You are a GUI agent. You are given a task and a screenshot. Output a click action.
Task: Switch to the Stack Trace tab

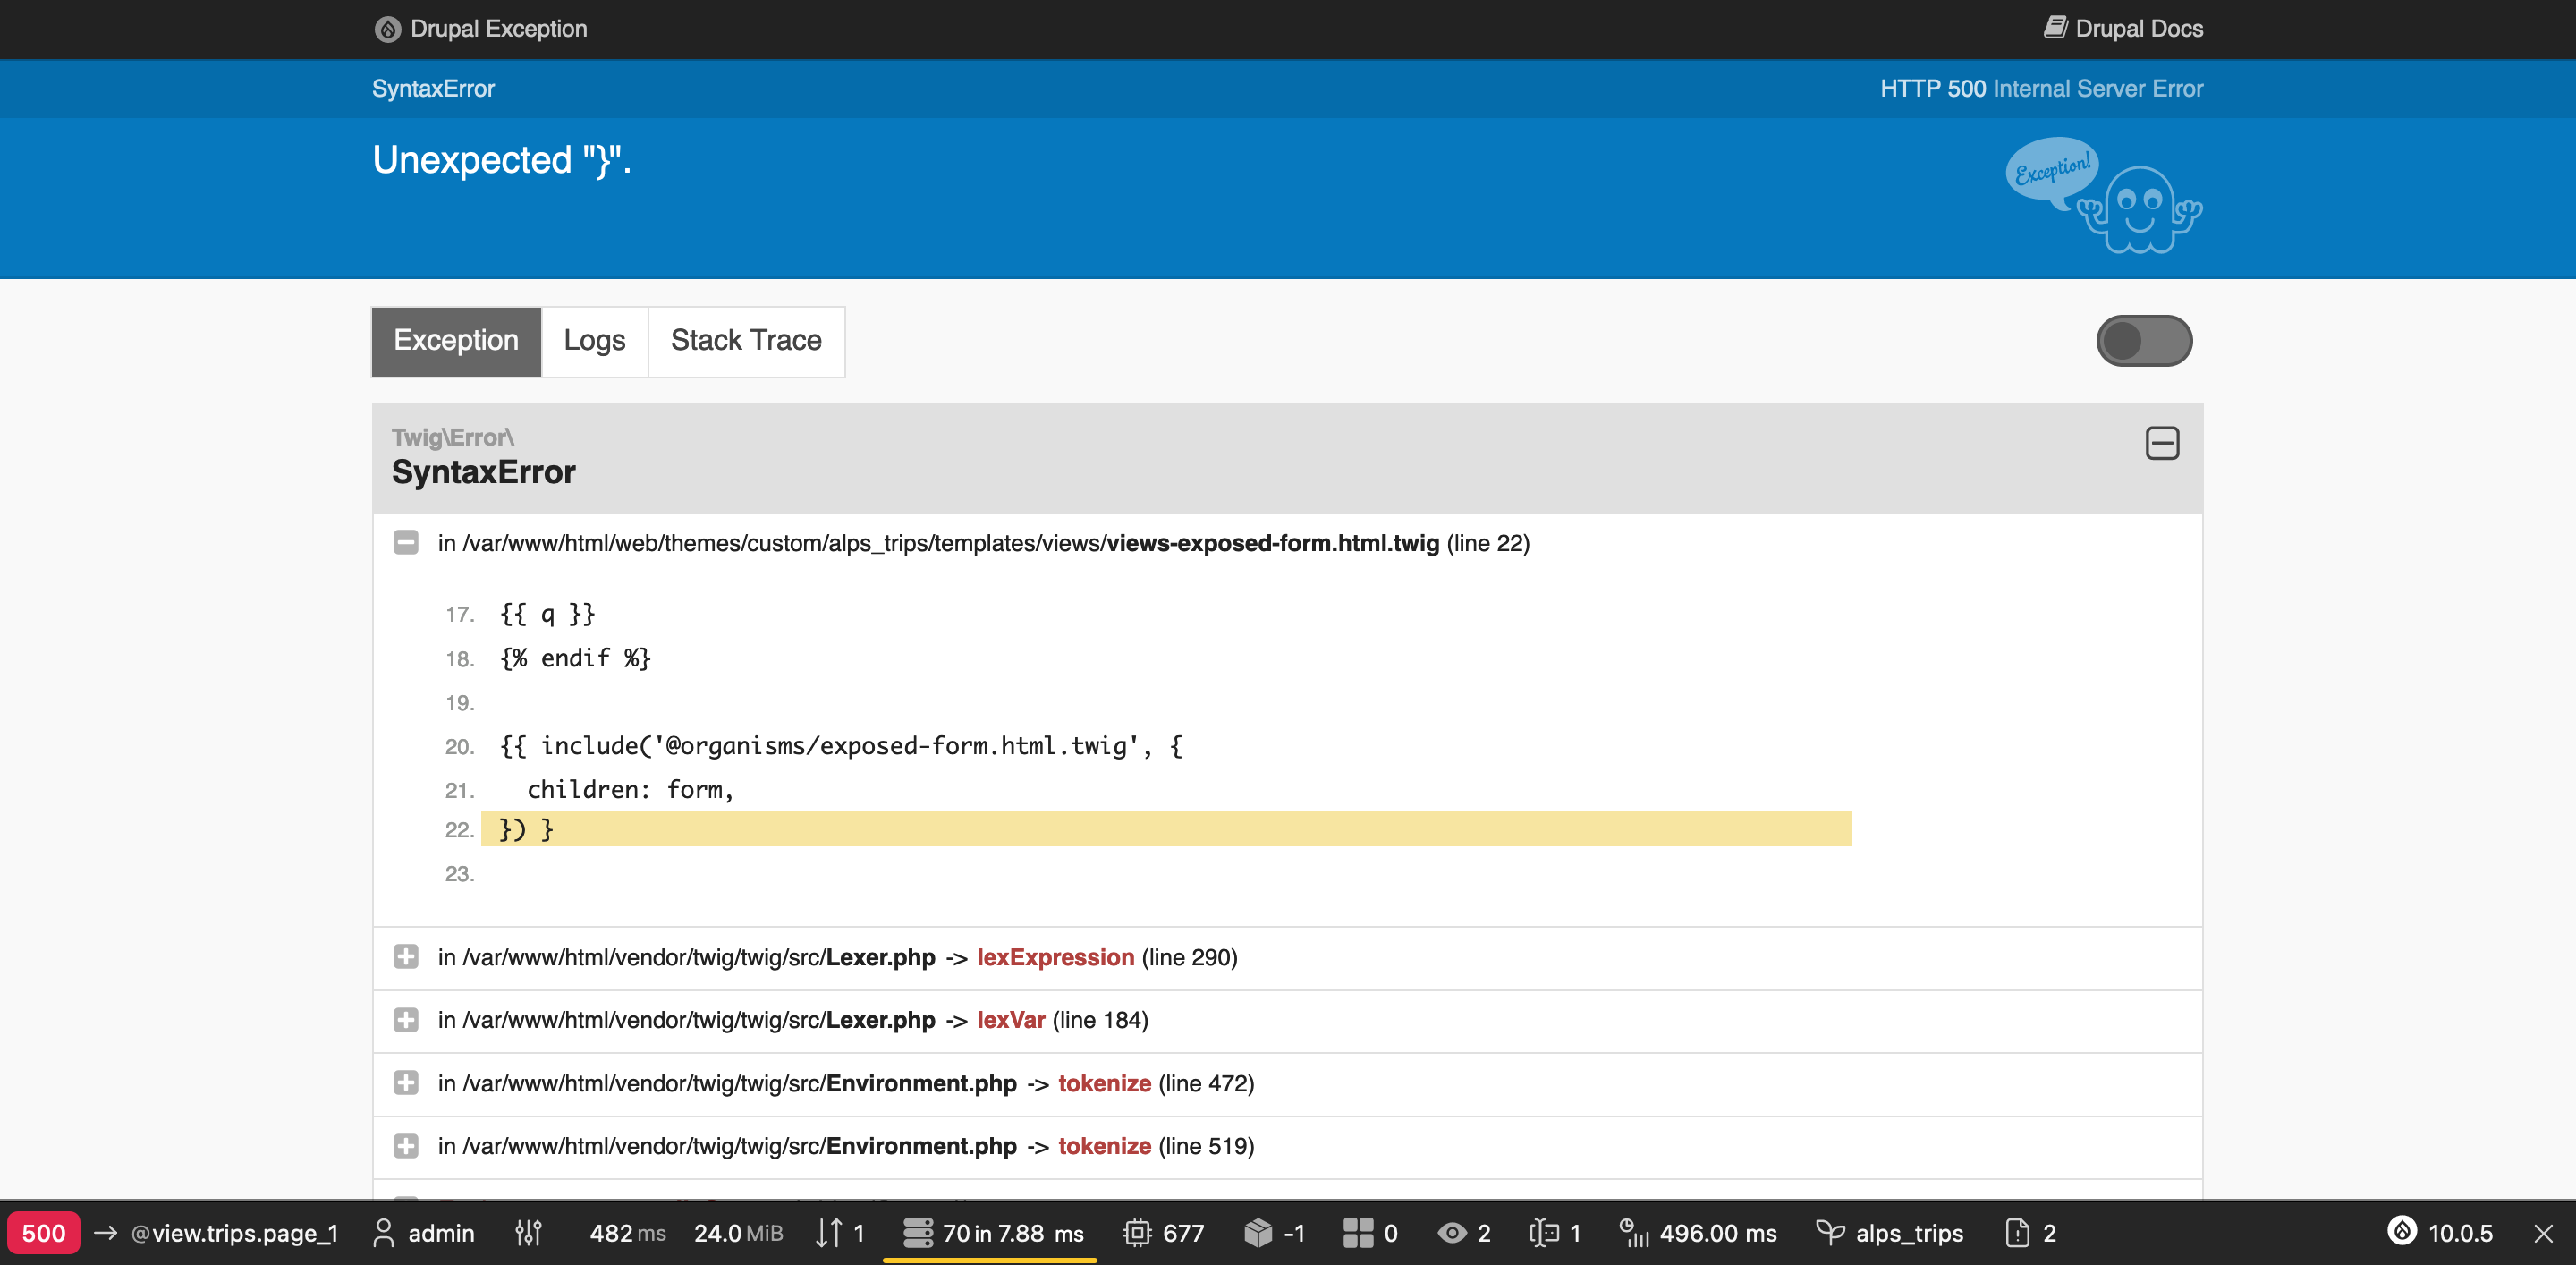746,341
